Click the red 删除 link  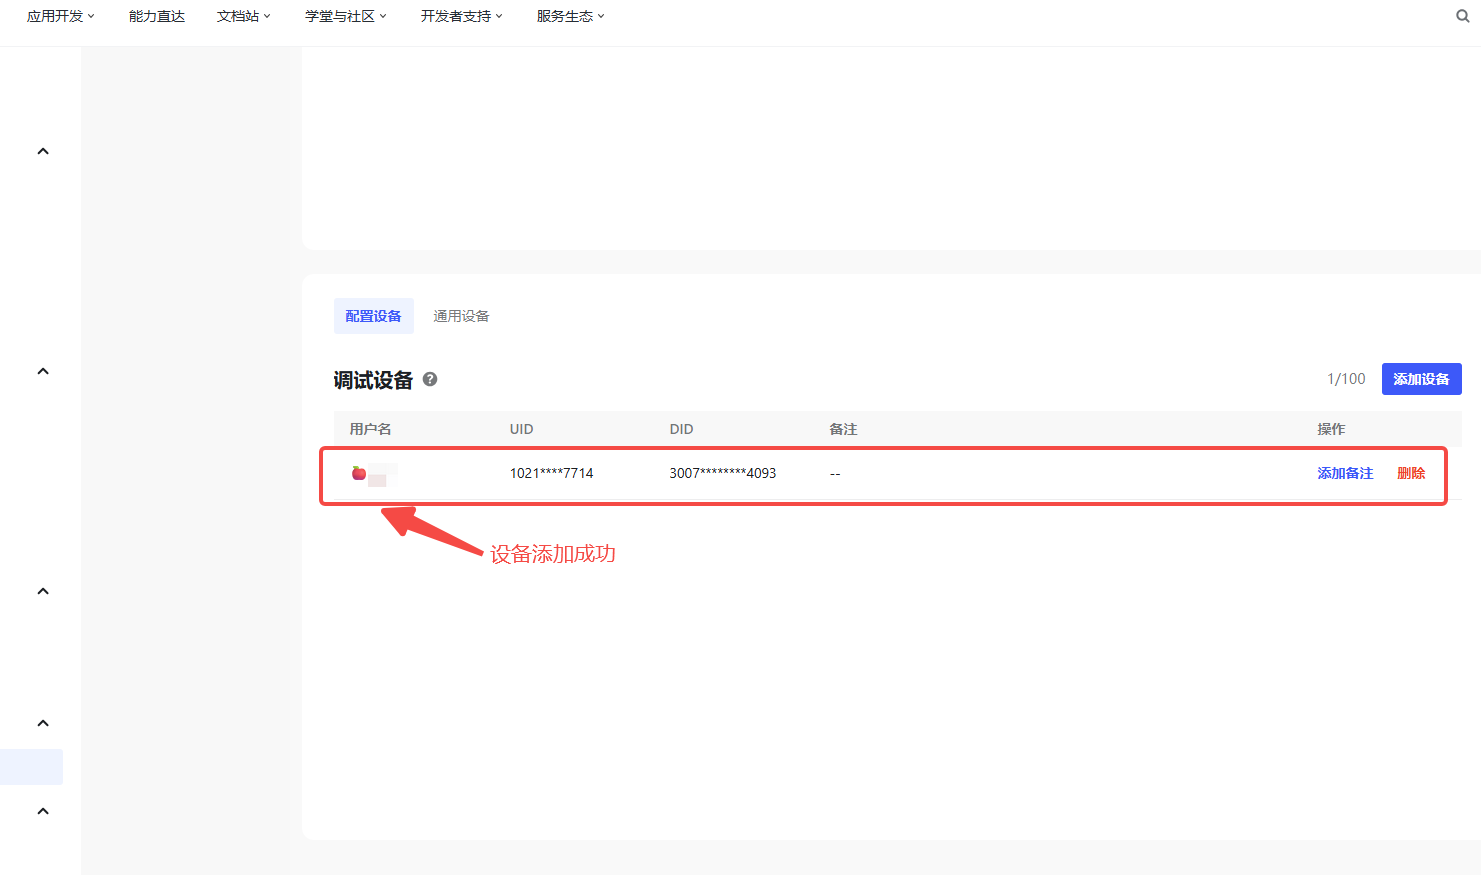pos(1411,473)
